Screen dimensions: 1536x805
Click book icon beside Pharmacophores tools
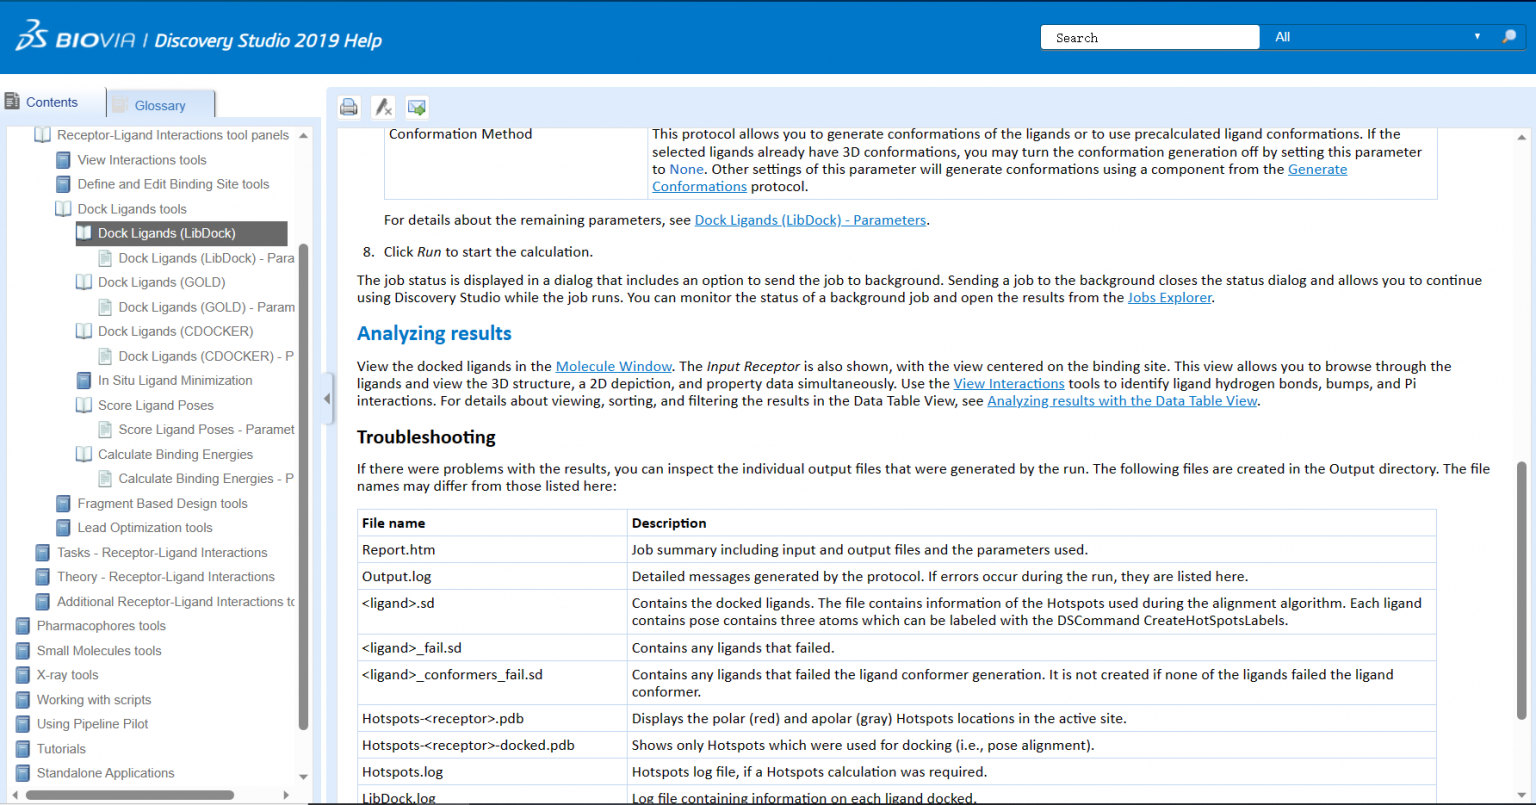click(23, 626)
